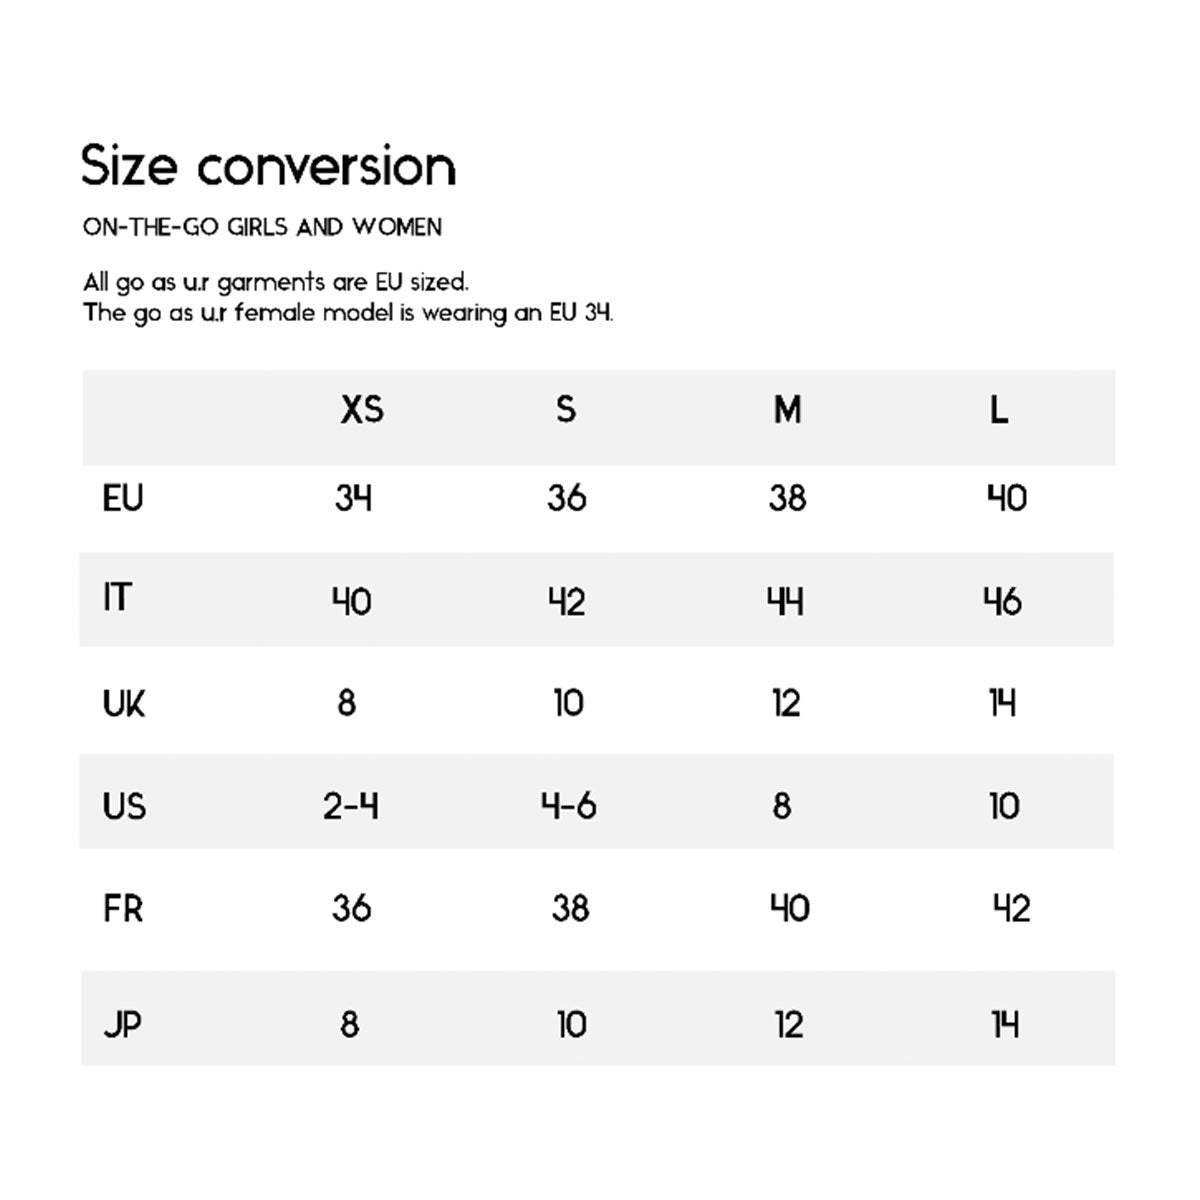The height and width of the screenshot is (1200, 1200).
Task: Click IT size 46 cell
Action: point(1002,601)
